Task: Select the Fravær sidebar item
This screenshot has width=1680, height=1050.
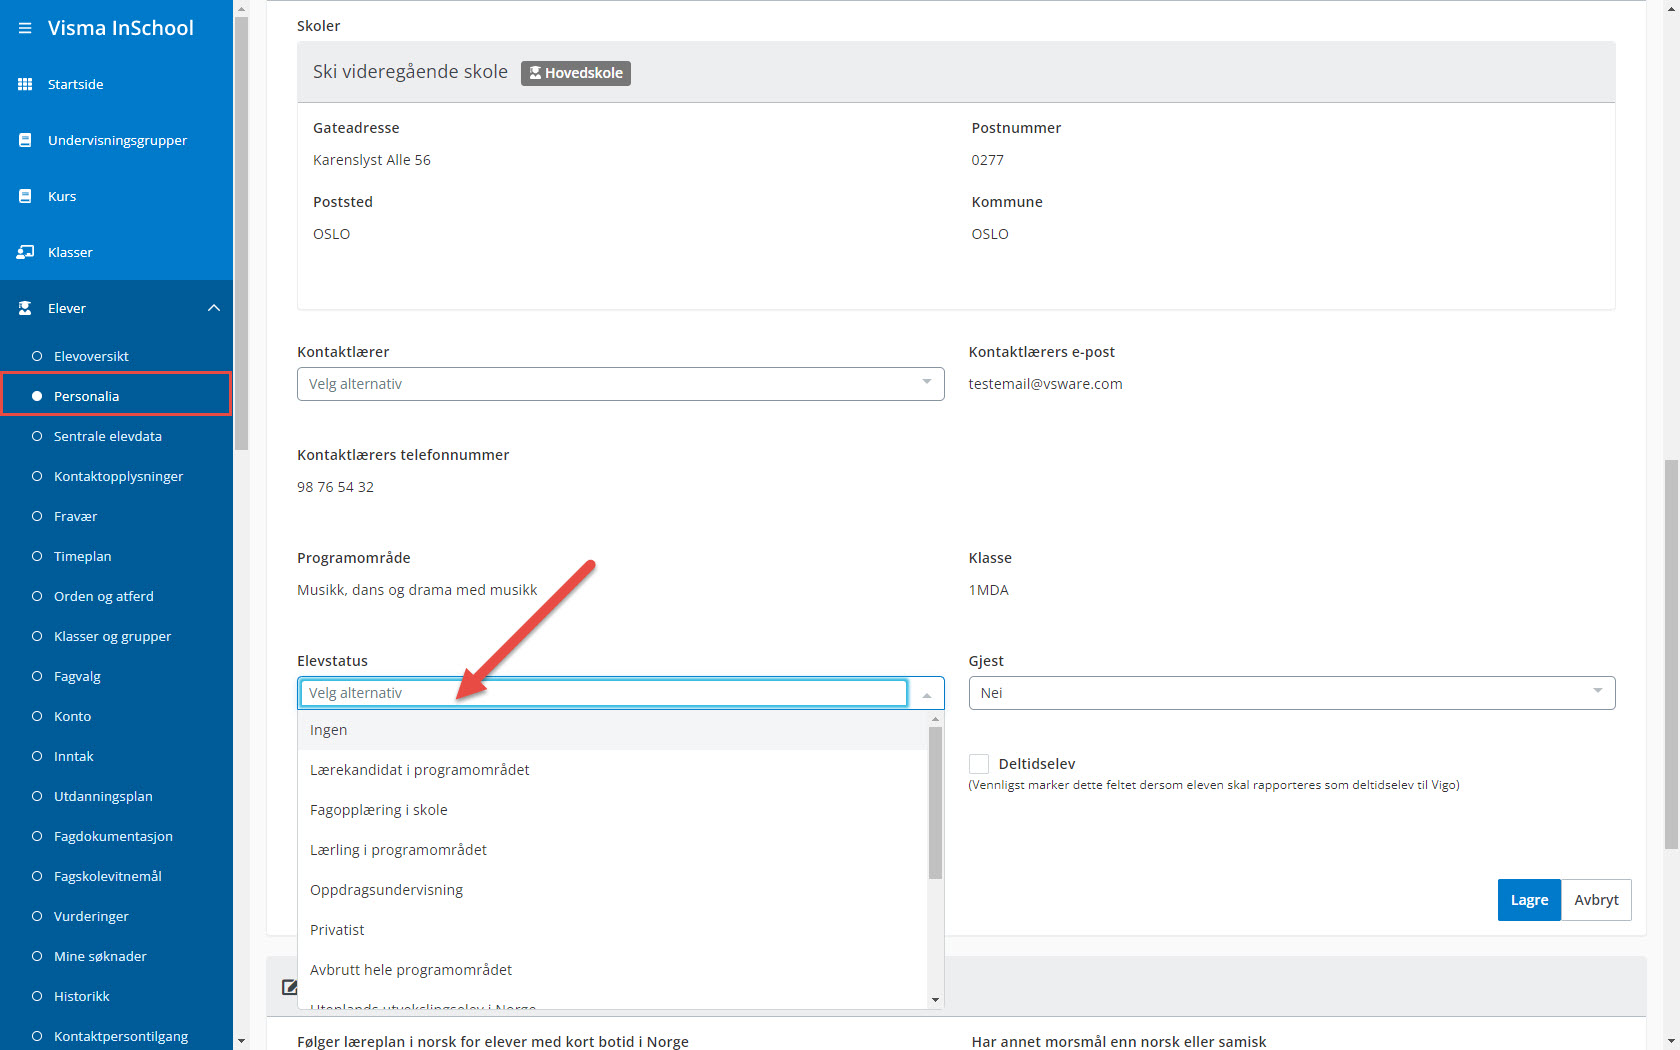Action: tap(75, 516)
